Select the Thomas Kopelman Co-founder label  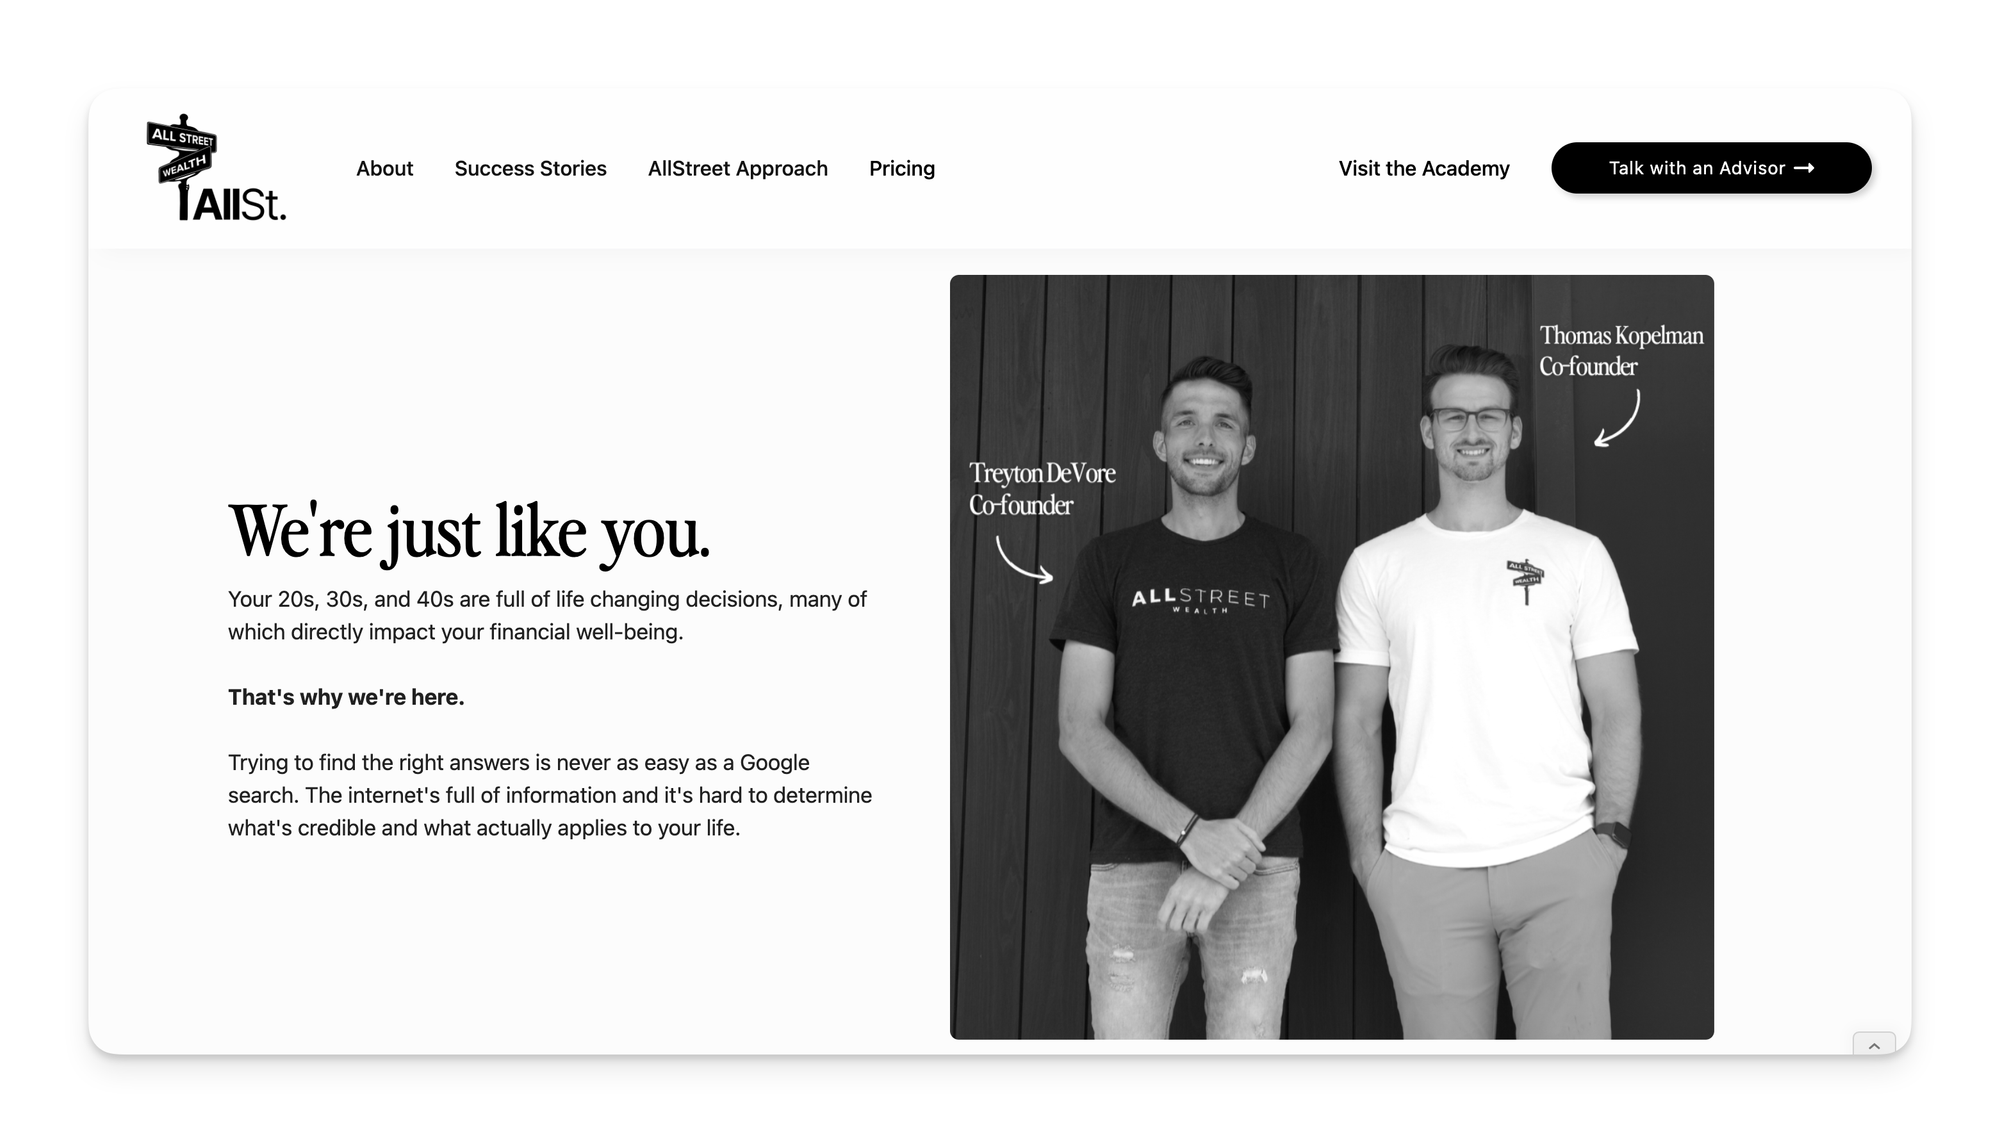pyautogui.click(x=1621, y=351)
